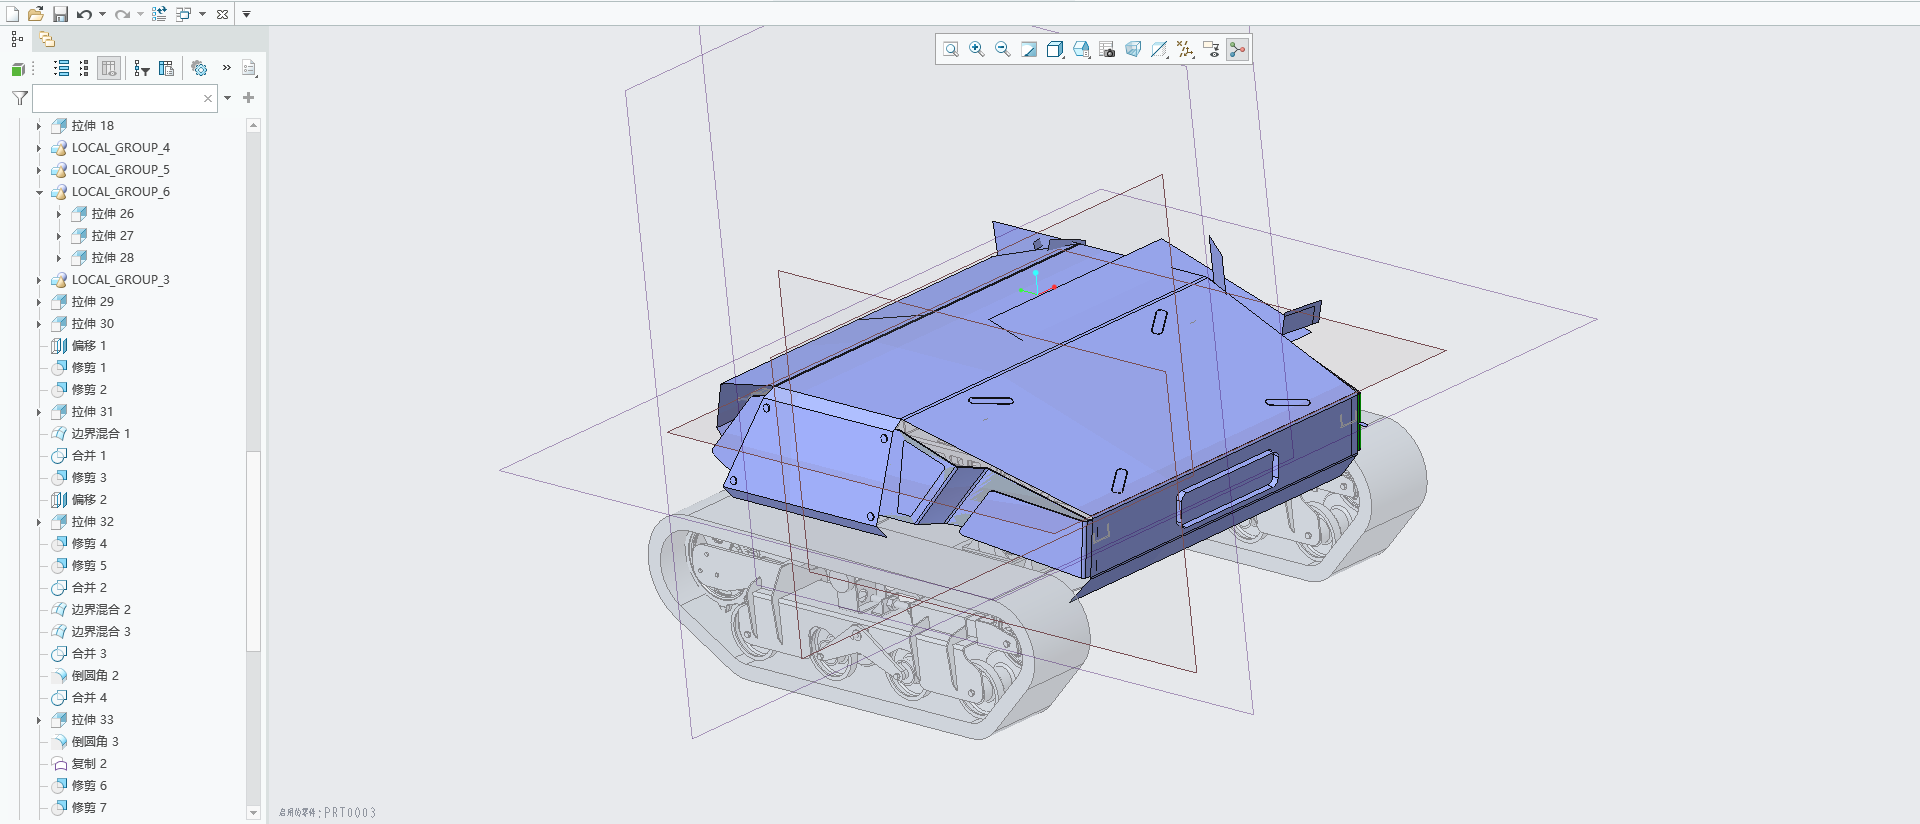1920x824 pixels.
Task: Expand 拉伸 26 under LOCAL_GROUP_6
Action: pos(59,214)
